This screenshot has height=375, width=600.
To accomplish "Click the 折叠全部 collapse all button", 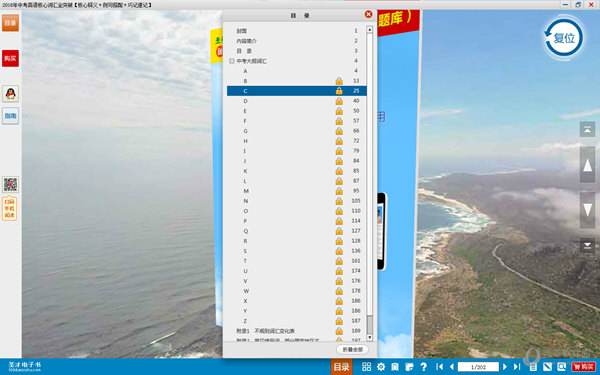I will [352, 349].
